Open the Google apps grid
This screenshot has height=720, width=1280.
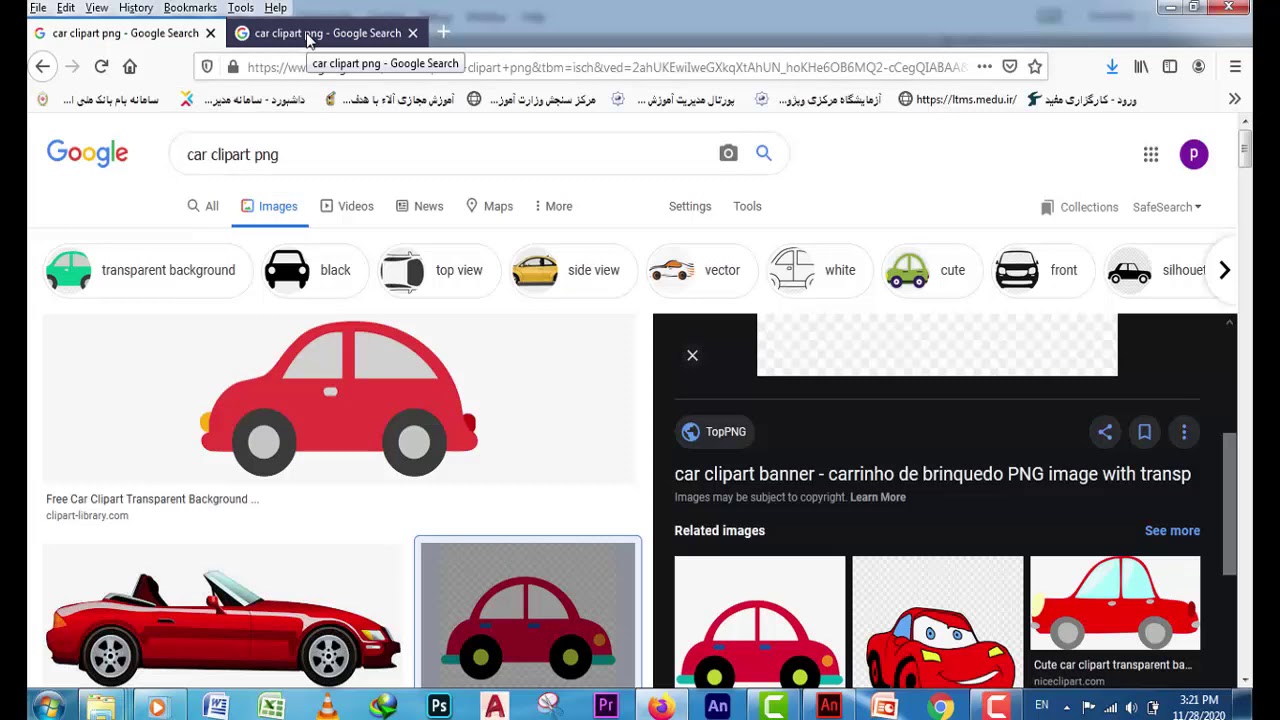pos(1151,154)
